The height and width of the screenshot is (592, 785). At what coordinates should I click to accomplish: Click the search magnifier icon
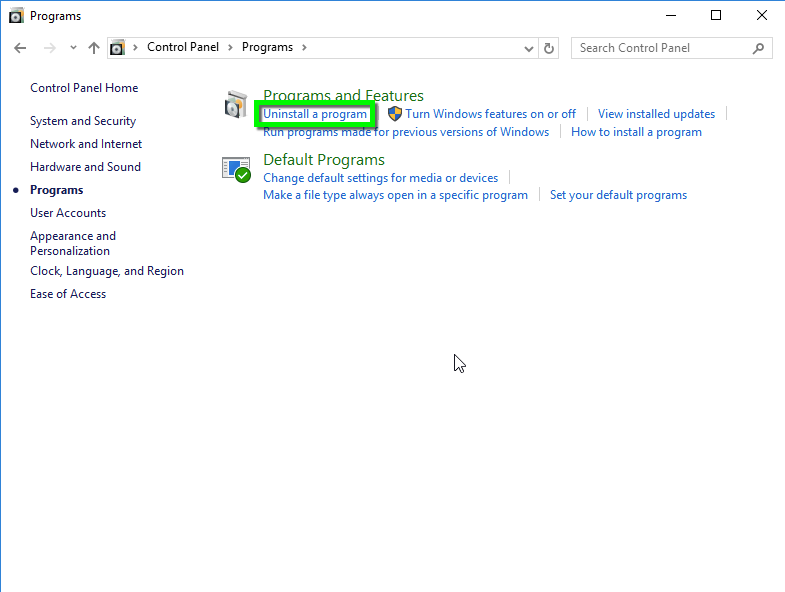[x=758, y=48]
